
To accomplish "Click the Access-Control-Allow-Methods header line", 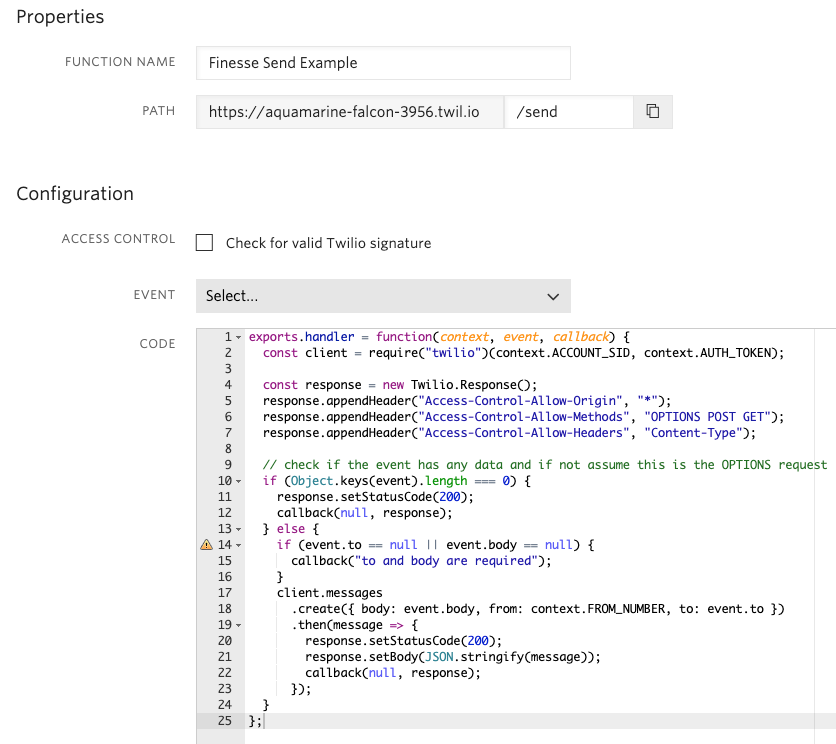I will tap(523, 417).
